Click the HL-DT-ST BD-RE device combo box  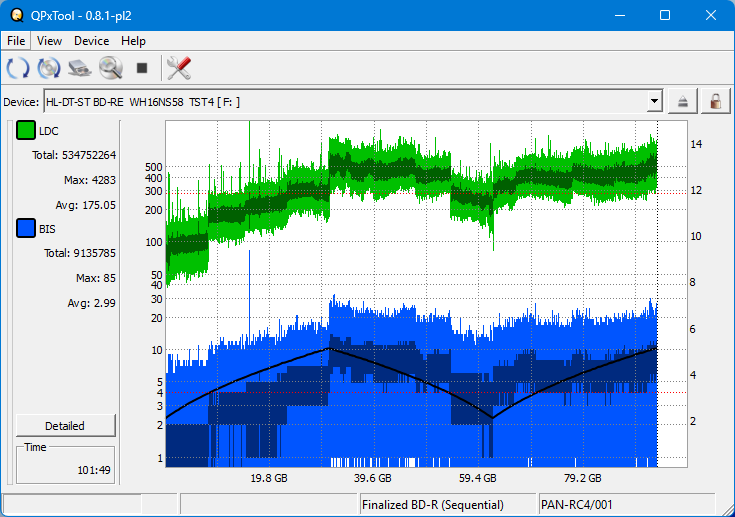[x=353, y=101]
